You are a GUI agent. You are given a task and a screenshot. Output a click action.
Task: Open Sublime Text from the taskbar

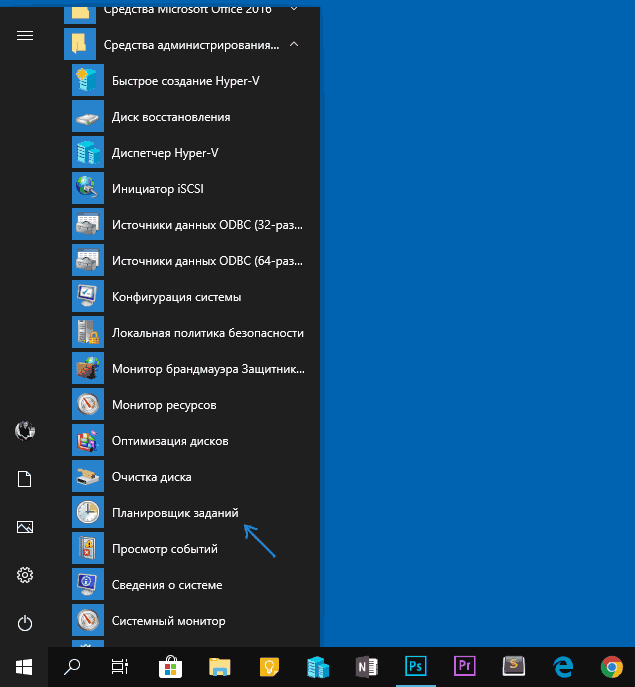coord(514,667)
